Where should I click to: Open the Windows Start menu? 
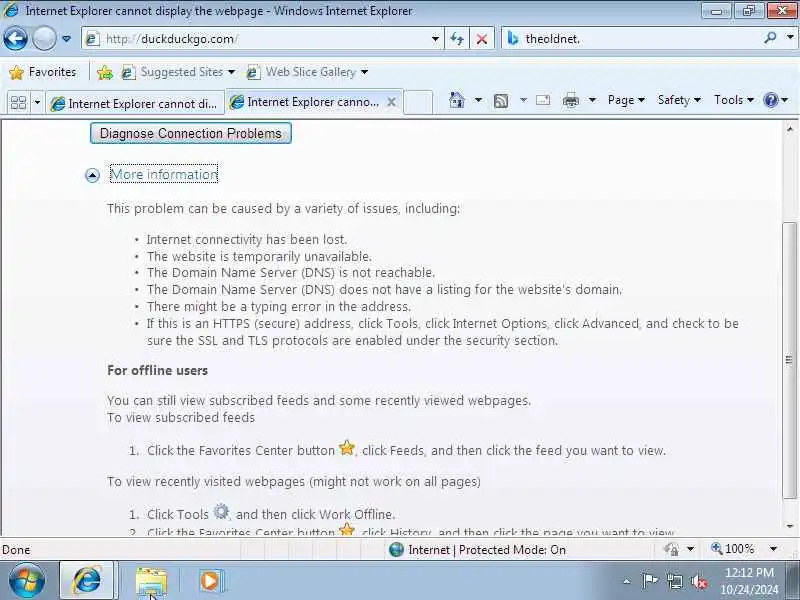coord(27,581)
